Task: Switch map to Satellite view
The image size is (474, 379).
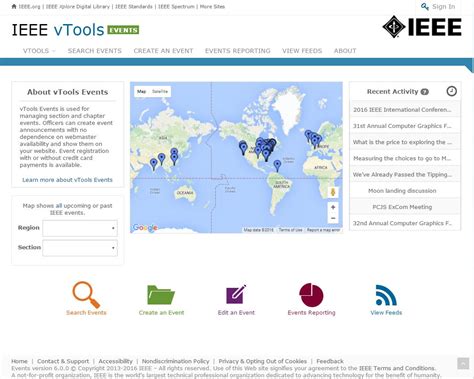Action: coord(160,91)
